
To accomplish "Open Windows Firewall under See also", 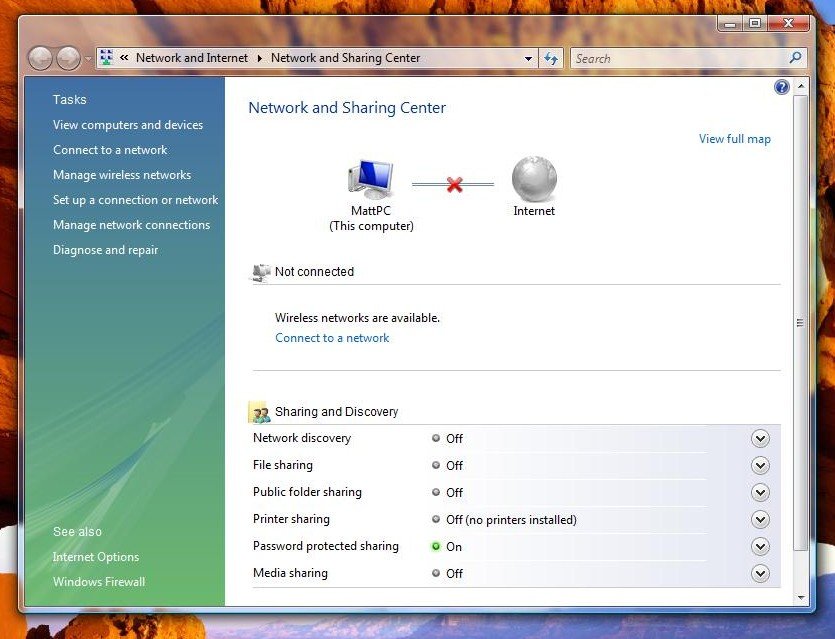I will point(99,581).
